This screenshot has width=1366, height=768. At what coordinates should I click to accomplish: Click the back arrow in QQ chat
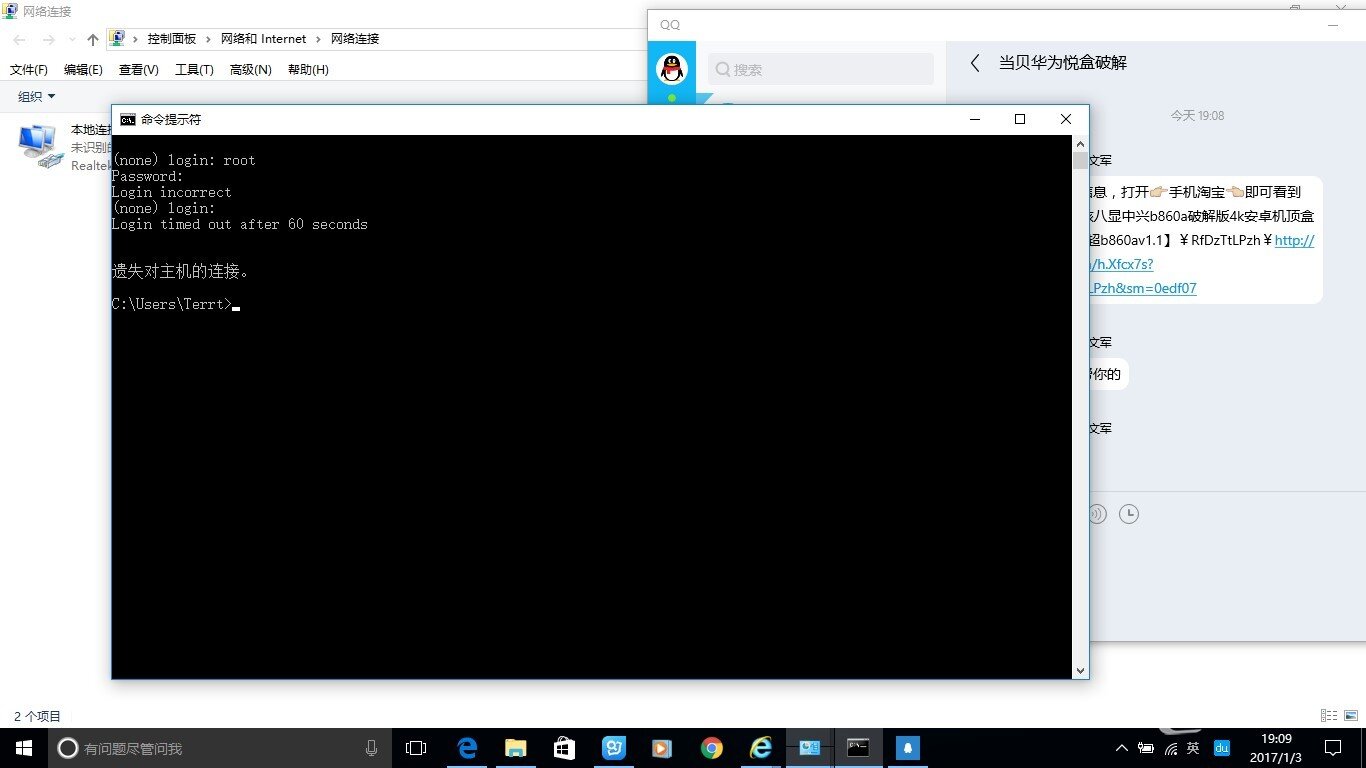[x=975, y=63]
